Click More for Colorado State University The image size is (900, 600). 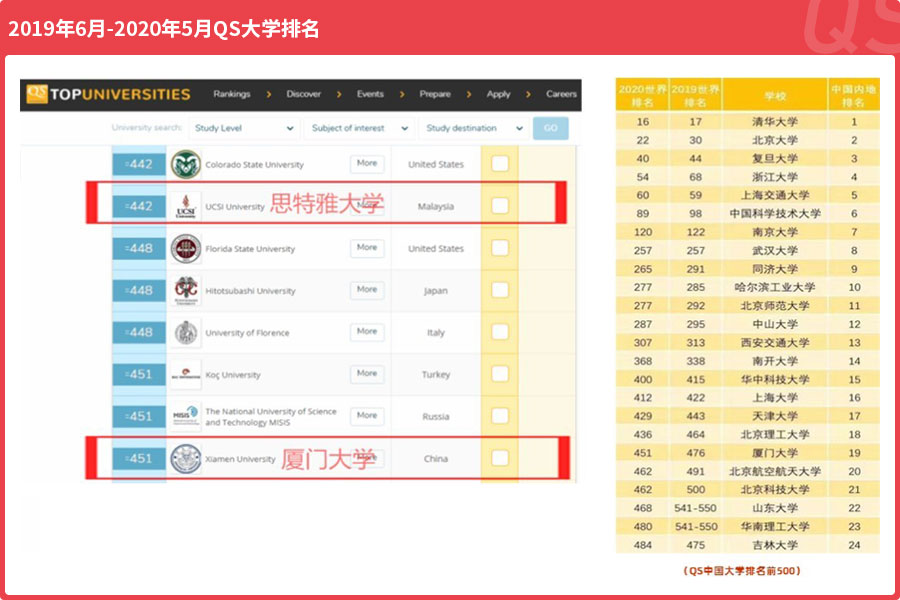[367, 164]
